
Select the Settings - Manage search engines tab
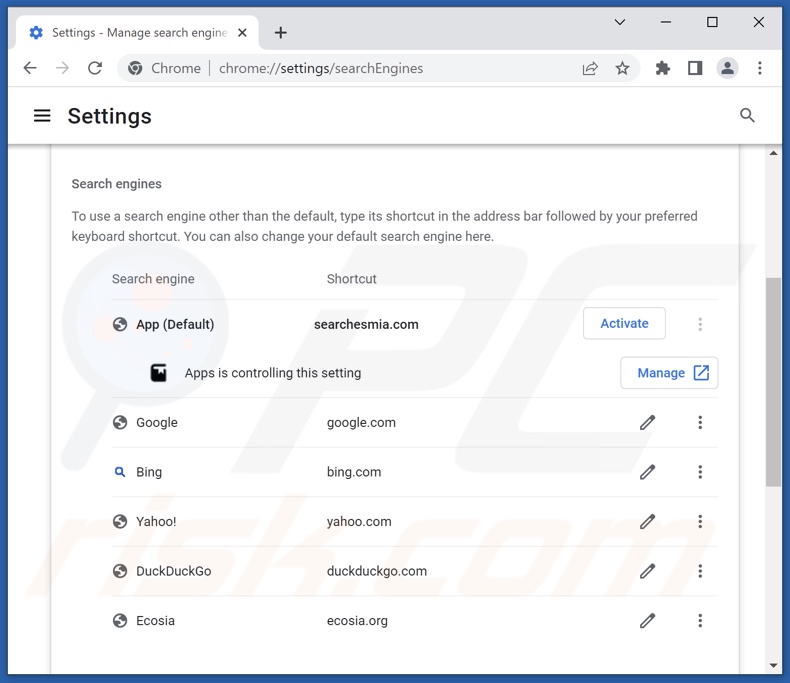[x=138, y=33]
